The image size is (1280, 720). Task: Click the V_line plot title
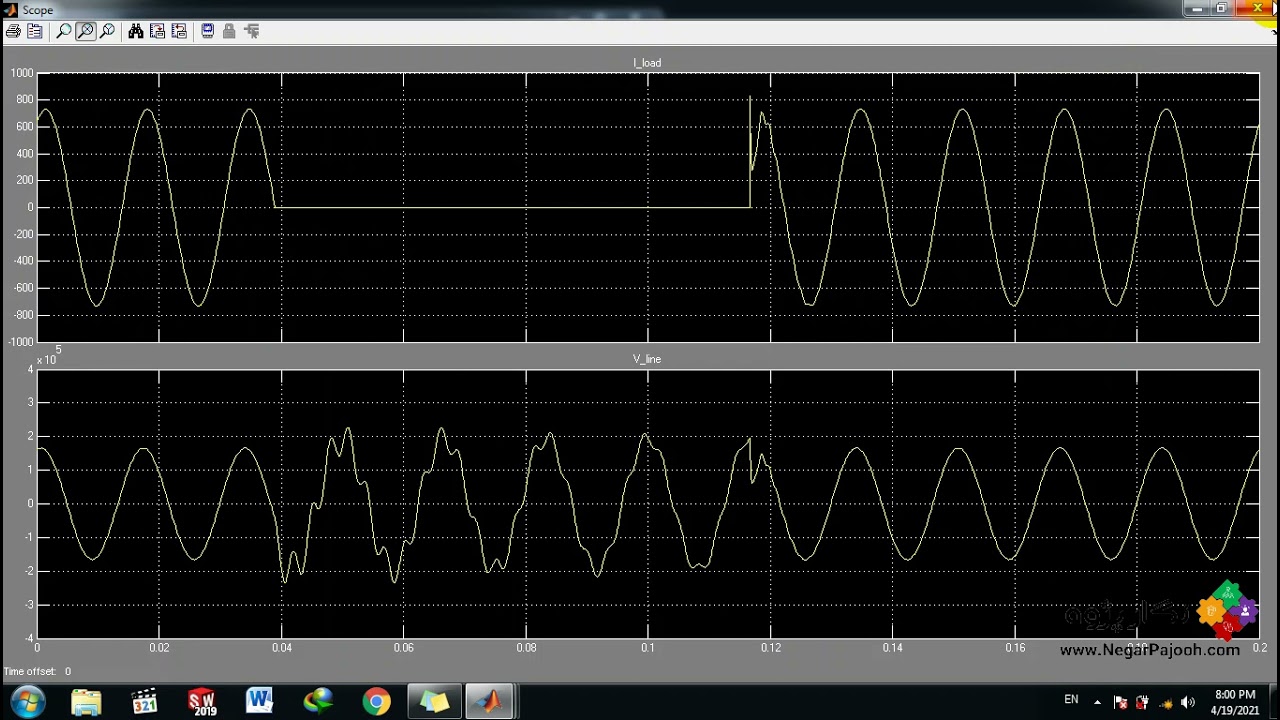coord(647,359)
